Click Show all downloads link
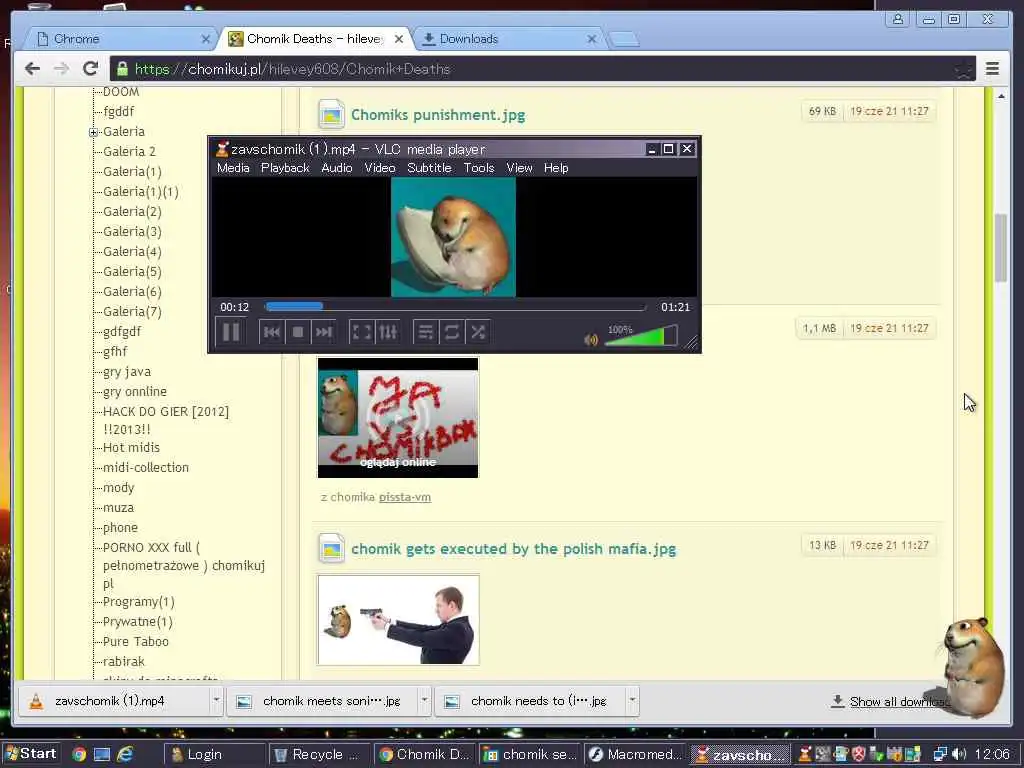The height and width of the screenshot is (768, 1024). pos(899,702)
